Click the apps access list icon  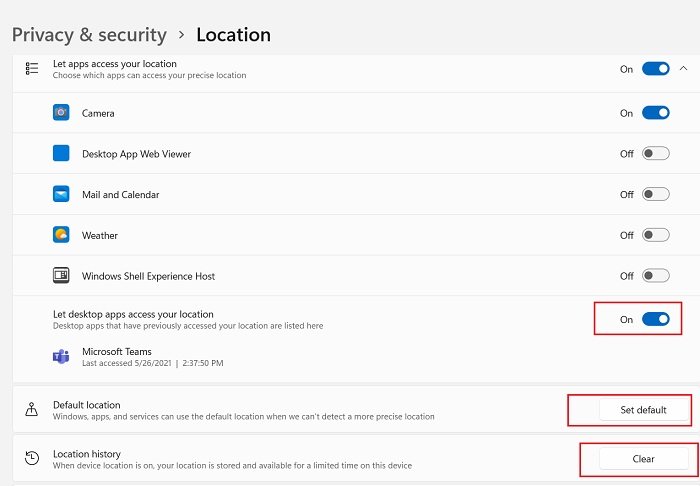coord(32,69)
